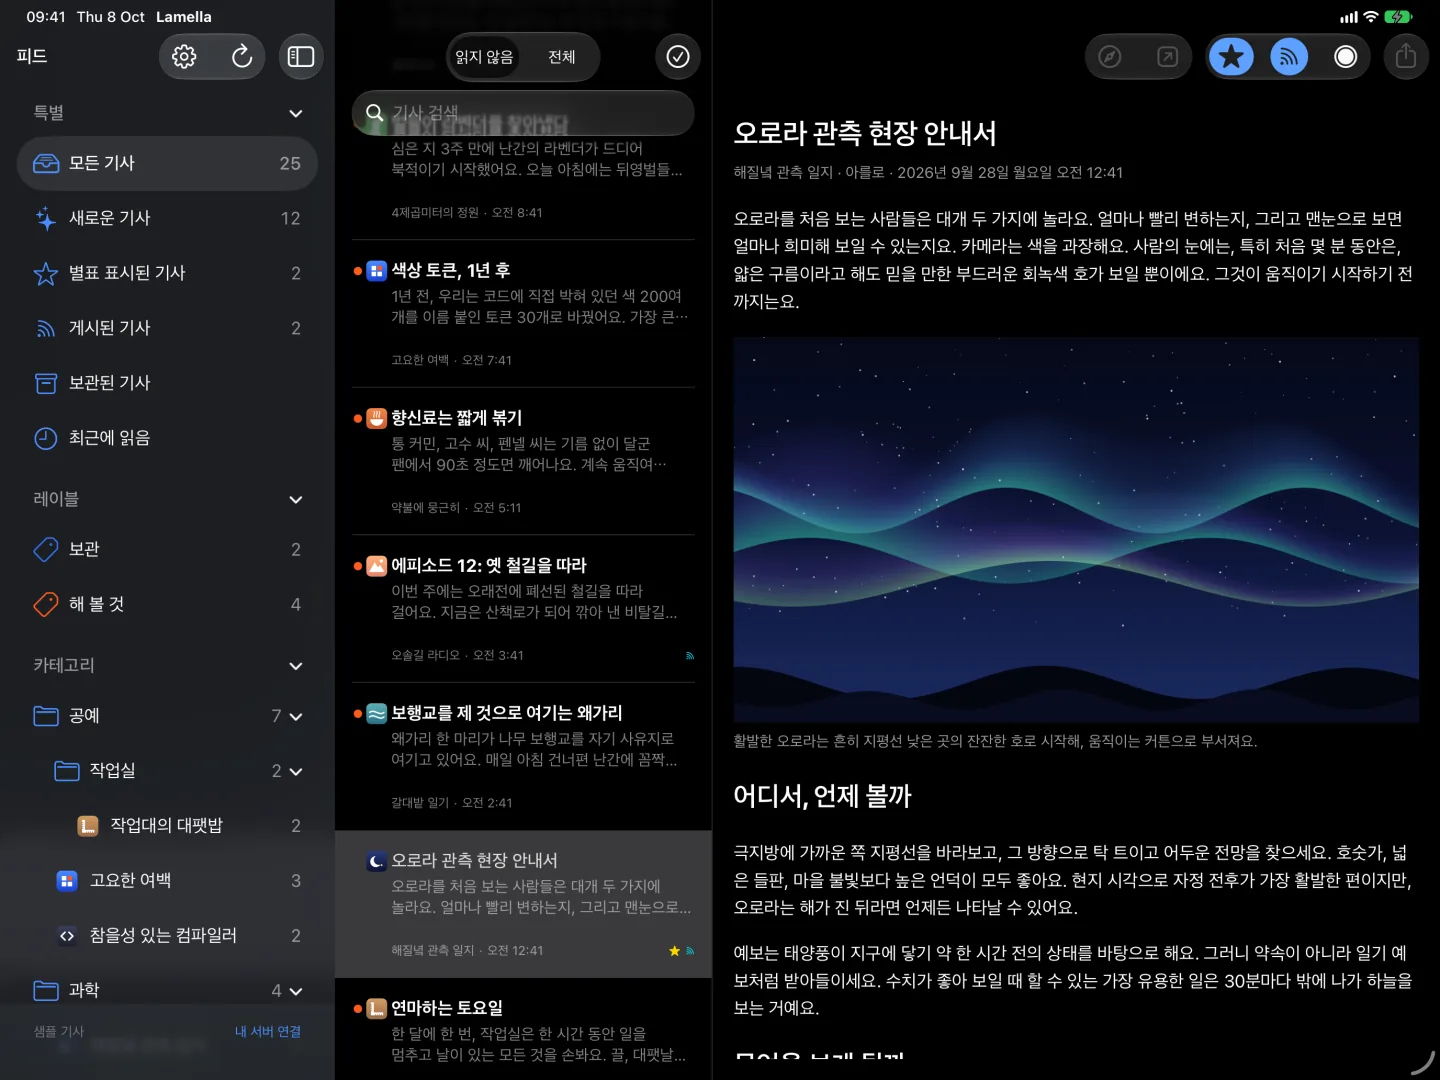Select the 모든 기사 inbox row
This screenshot has width=1440, height=1080.
point(167,163)
